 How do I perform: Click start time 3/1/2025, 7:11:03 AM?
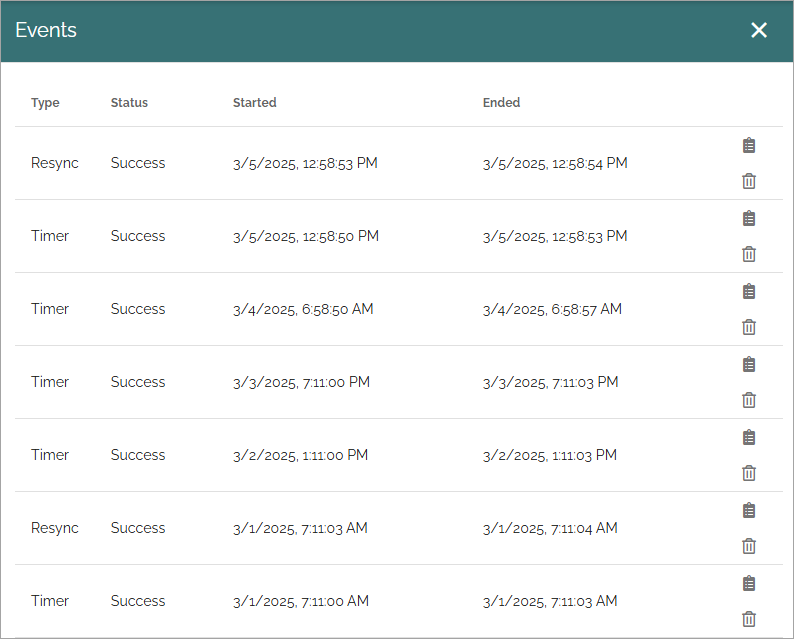[300, 528]
